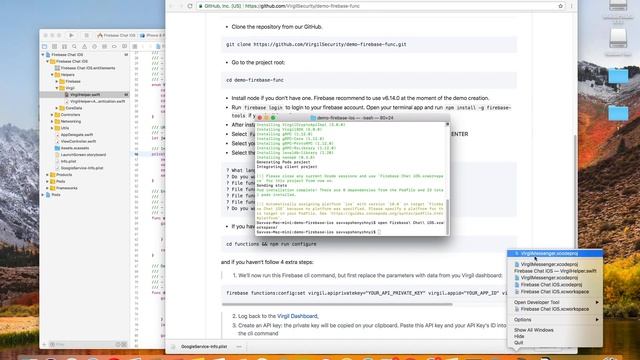
Task: Click the Terminal command prompt line
Action: (318, 232)
